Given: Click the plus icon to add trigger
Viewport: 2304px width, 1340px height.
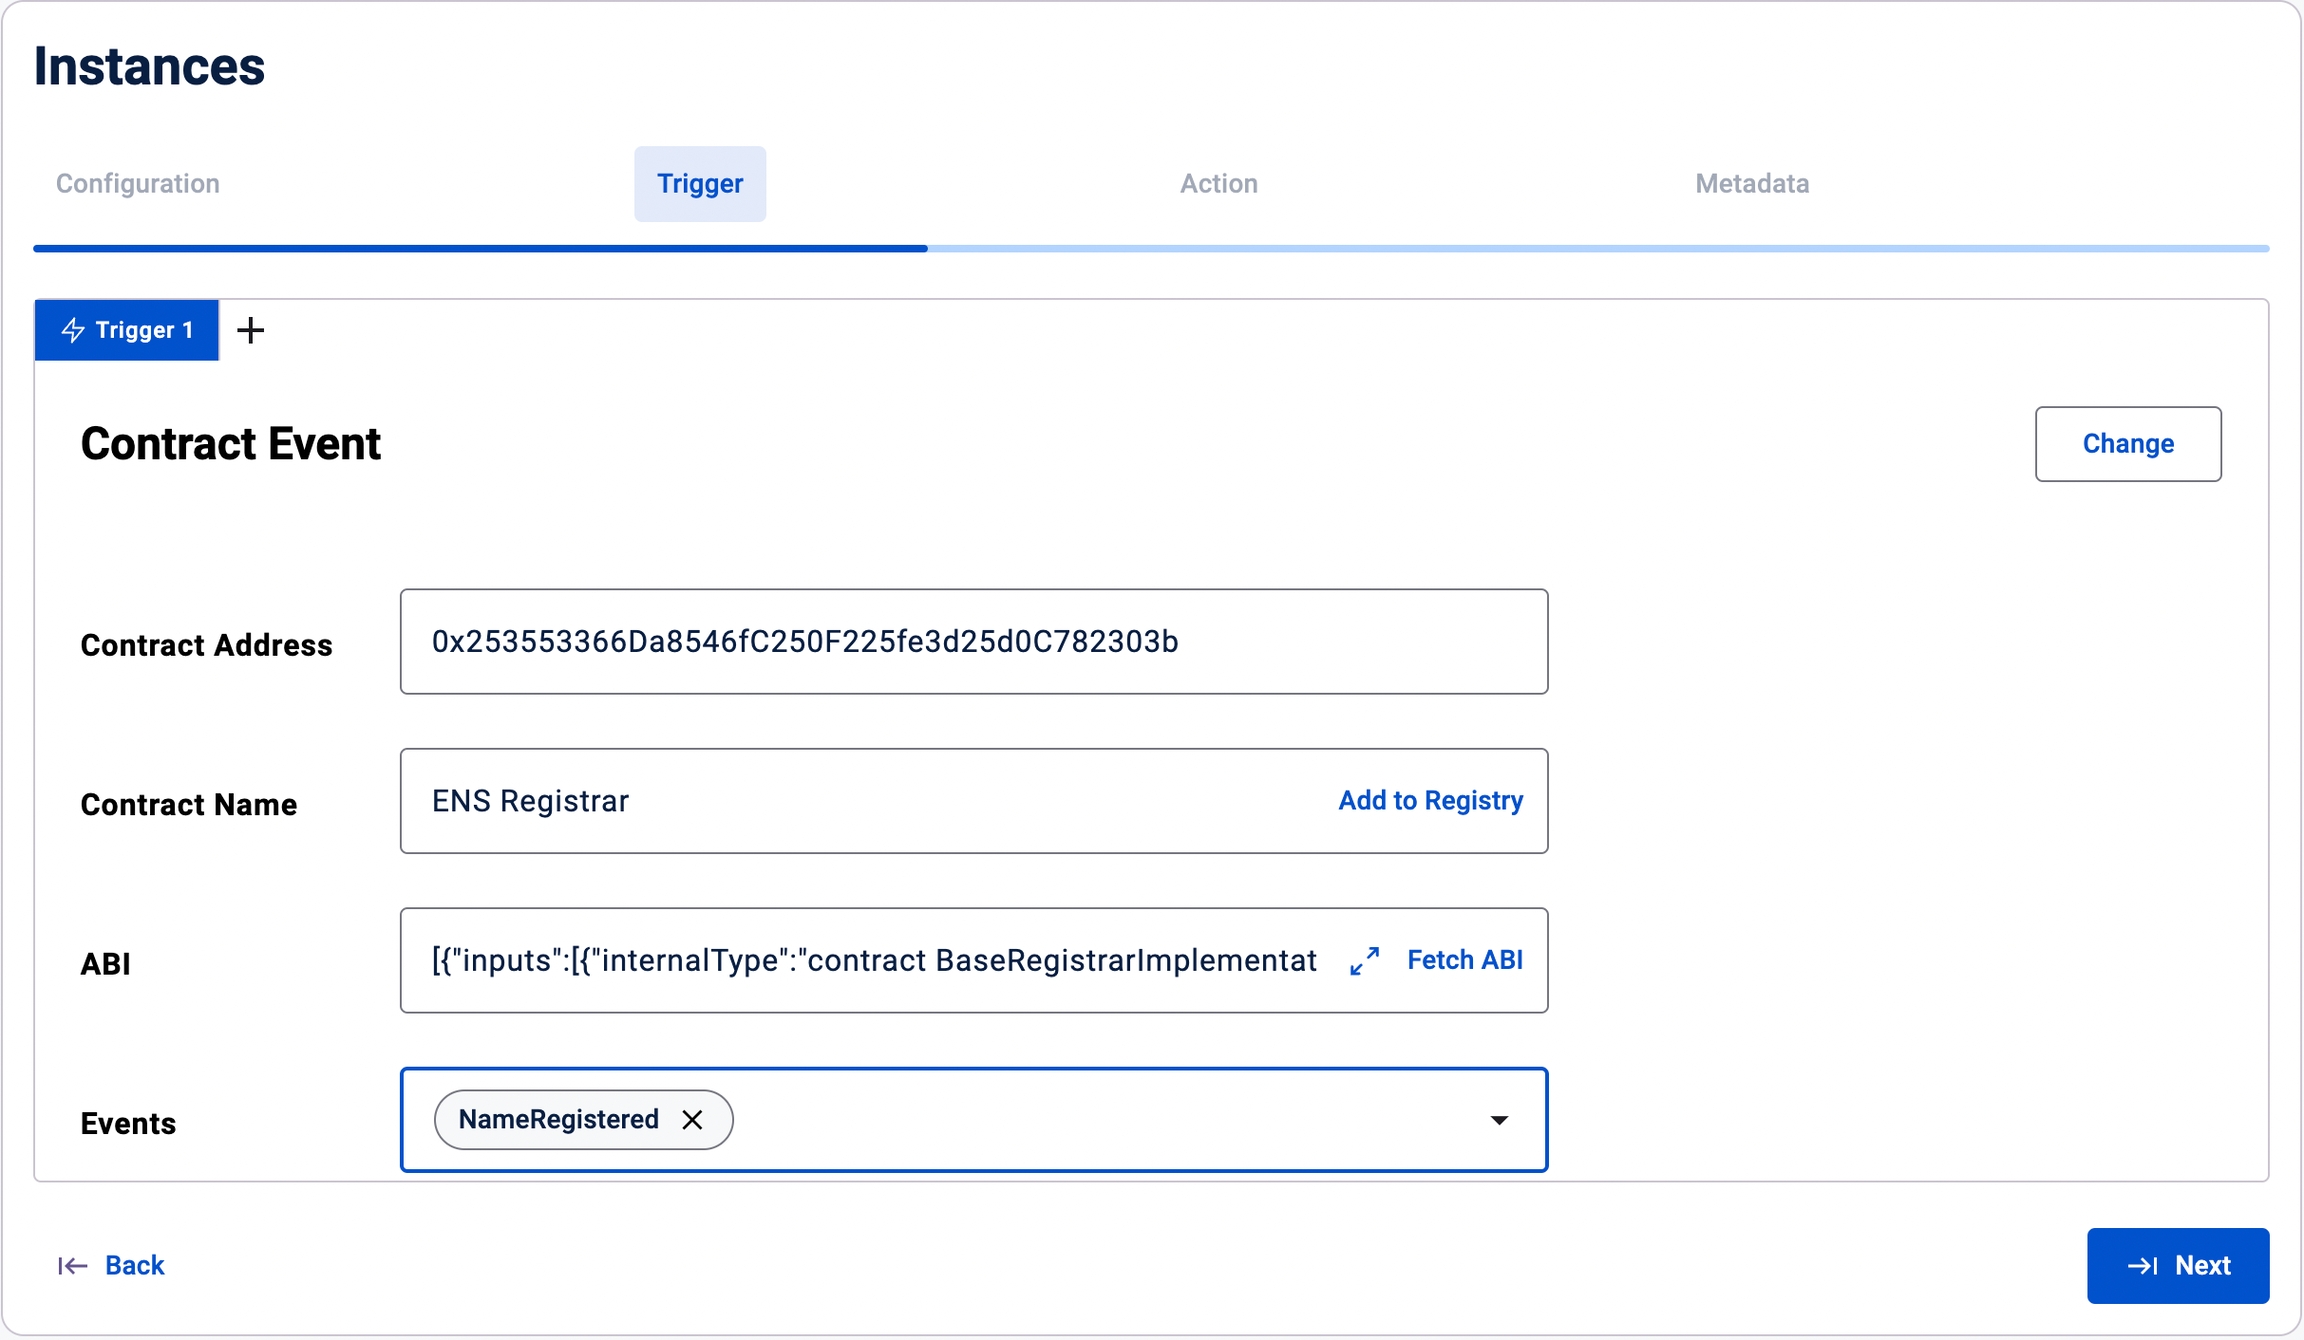Looking at the screenshot, I should click(x=251, y=330).
